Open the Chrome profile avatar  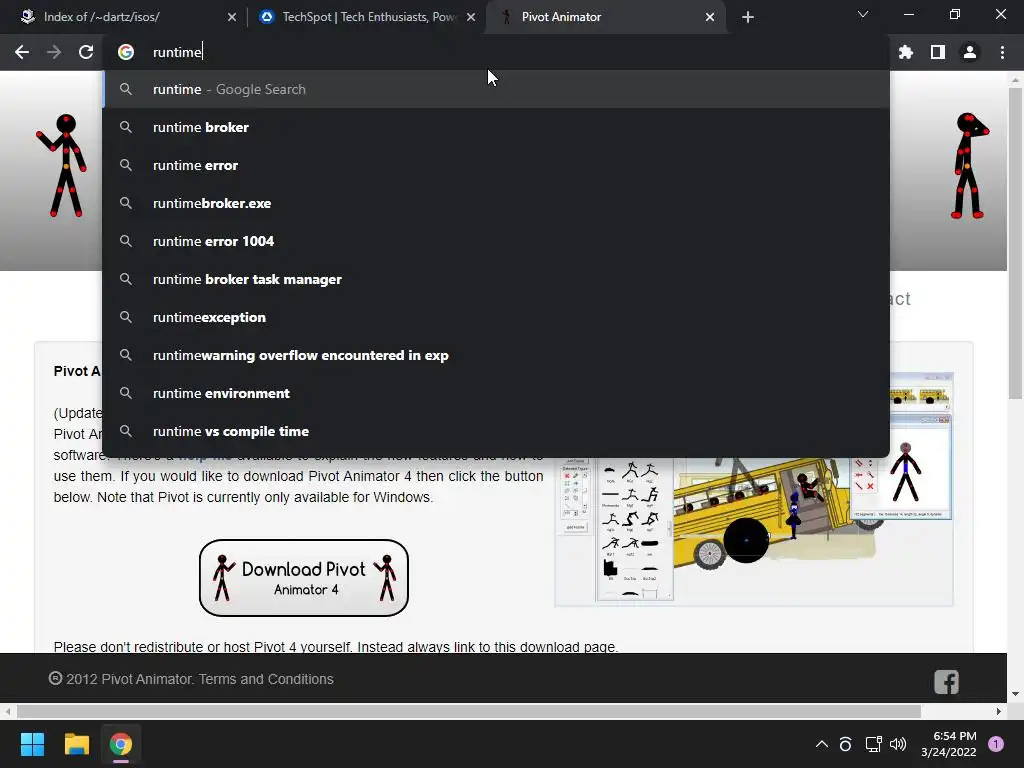[x=970, y=52]
